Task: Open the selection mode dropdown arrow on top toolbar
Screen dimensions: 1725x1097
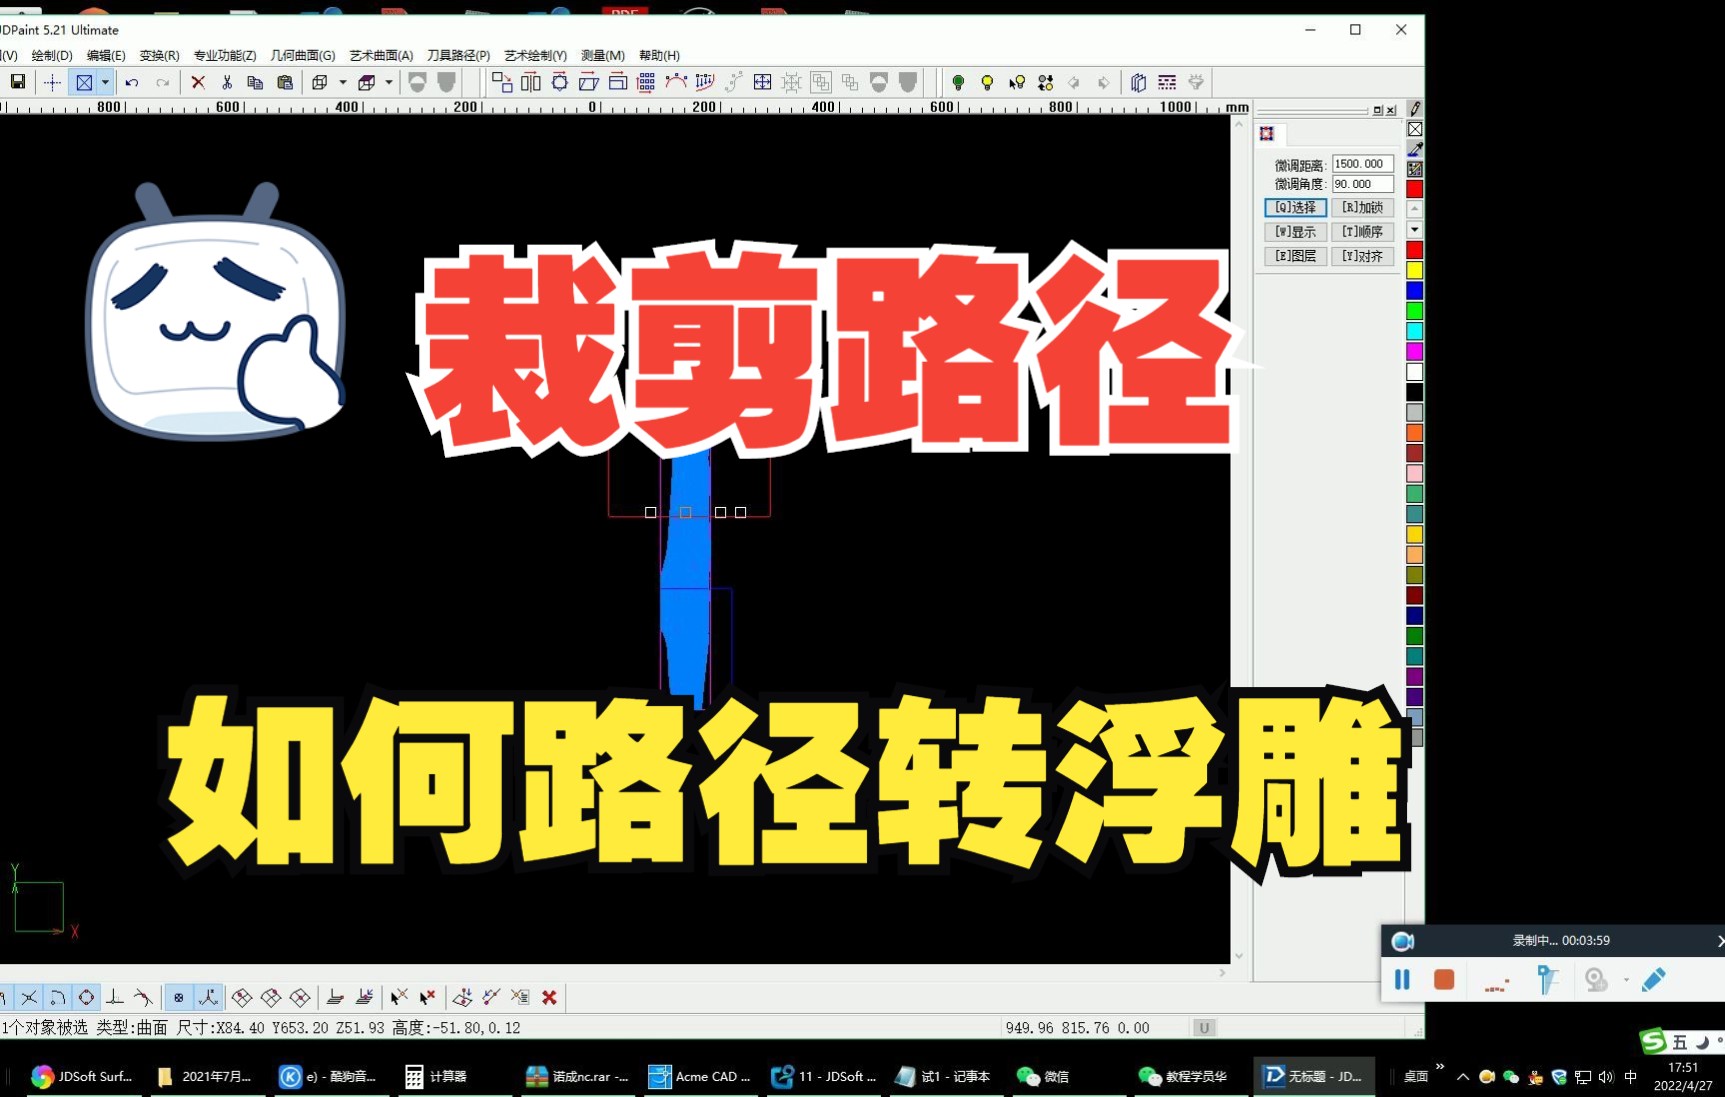Action: pos(105,82)
